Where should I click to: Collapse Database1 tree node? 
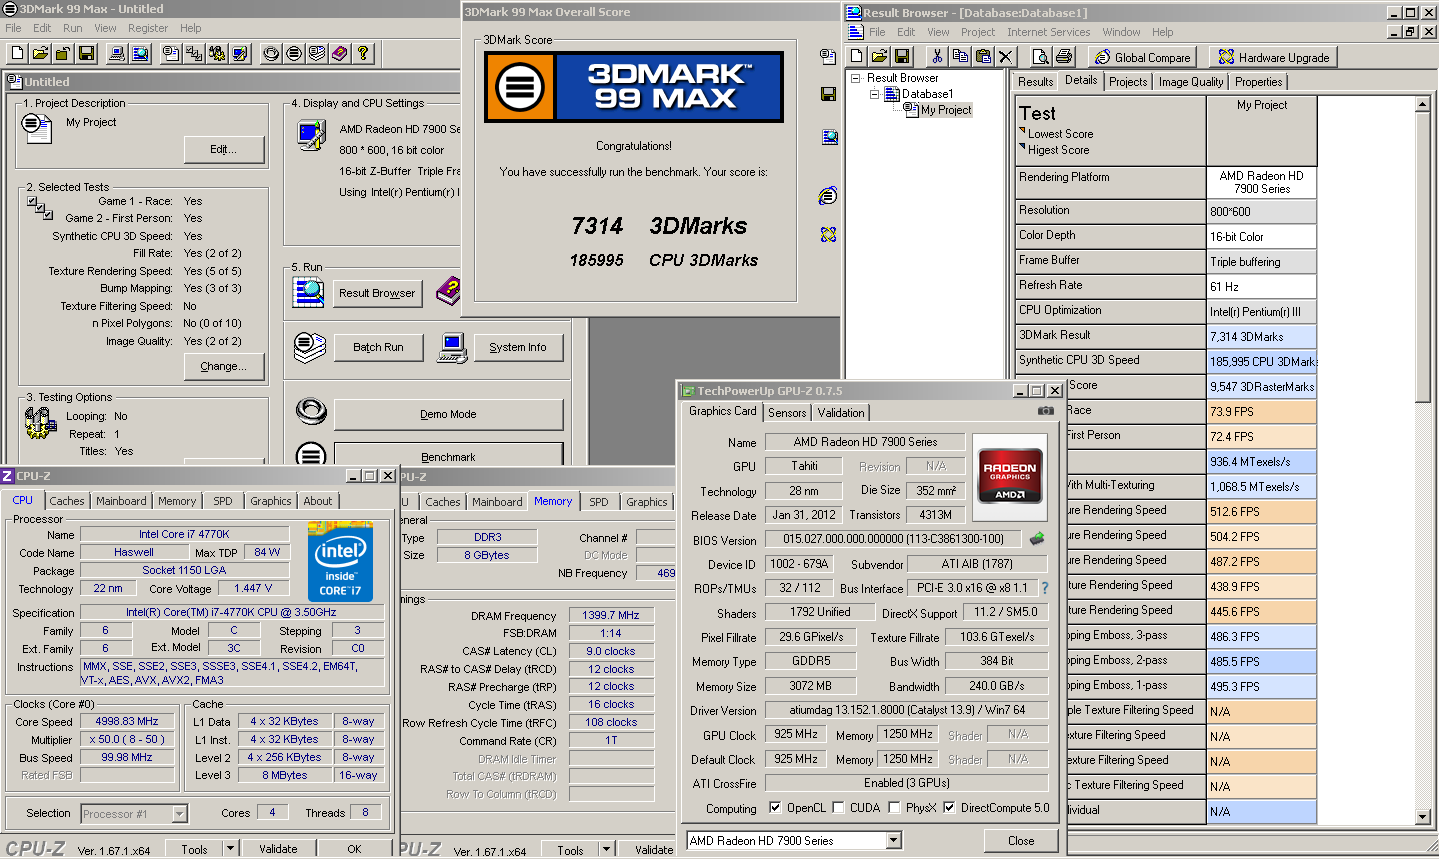click(874, 94)
